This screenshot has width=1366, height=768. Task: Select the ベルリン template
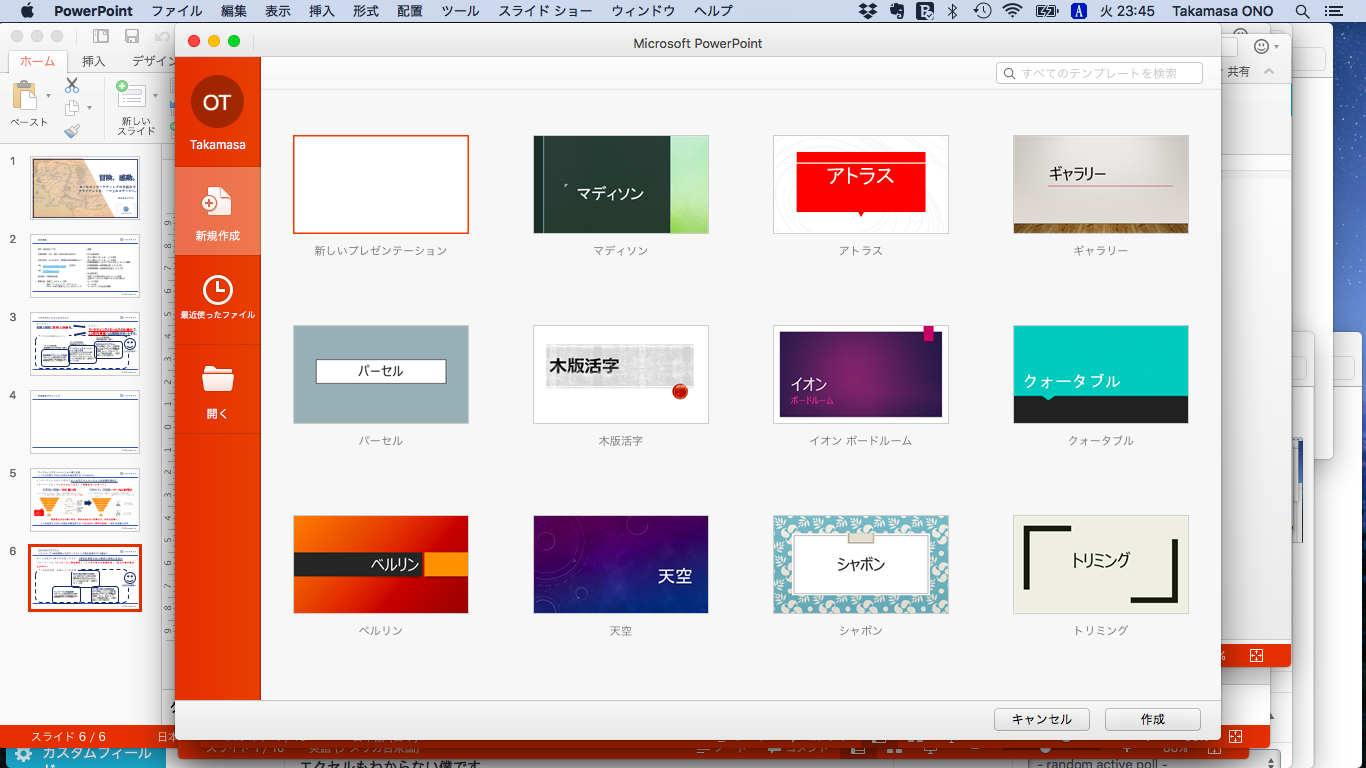click(x=381, y=564)
